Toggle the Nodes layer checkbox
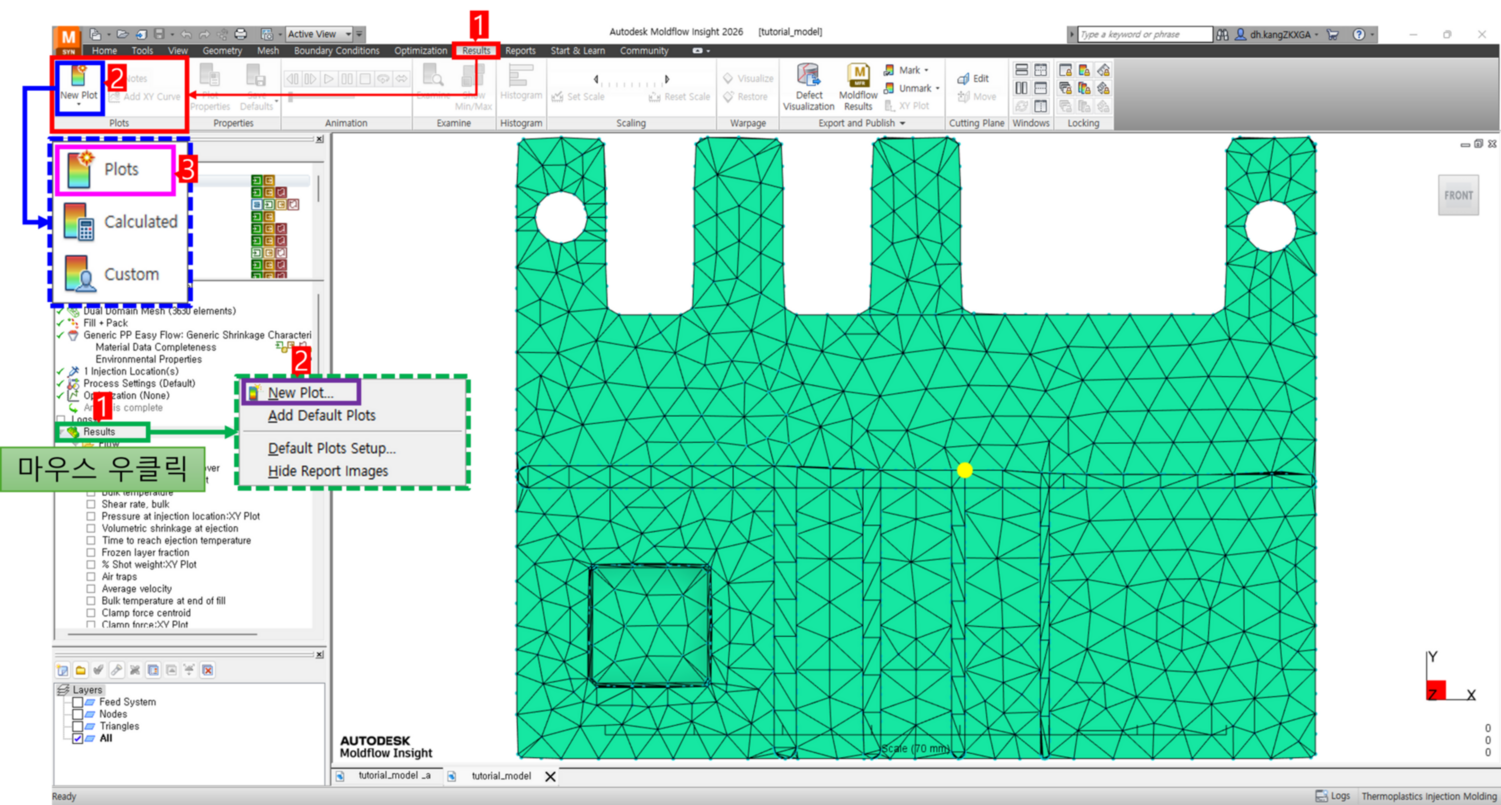Image resolution: width=1501 pixels, height=805 pixels. pyautogui.click(x=77, y=715)
